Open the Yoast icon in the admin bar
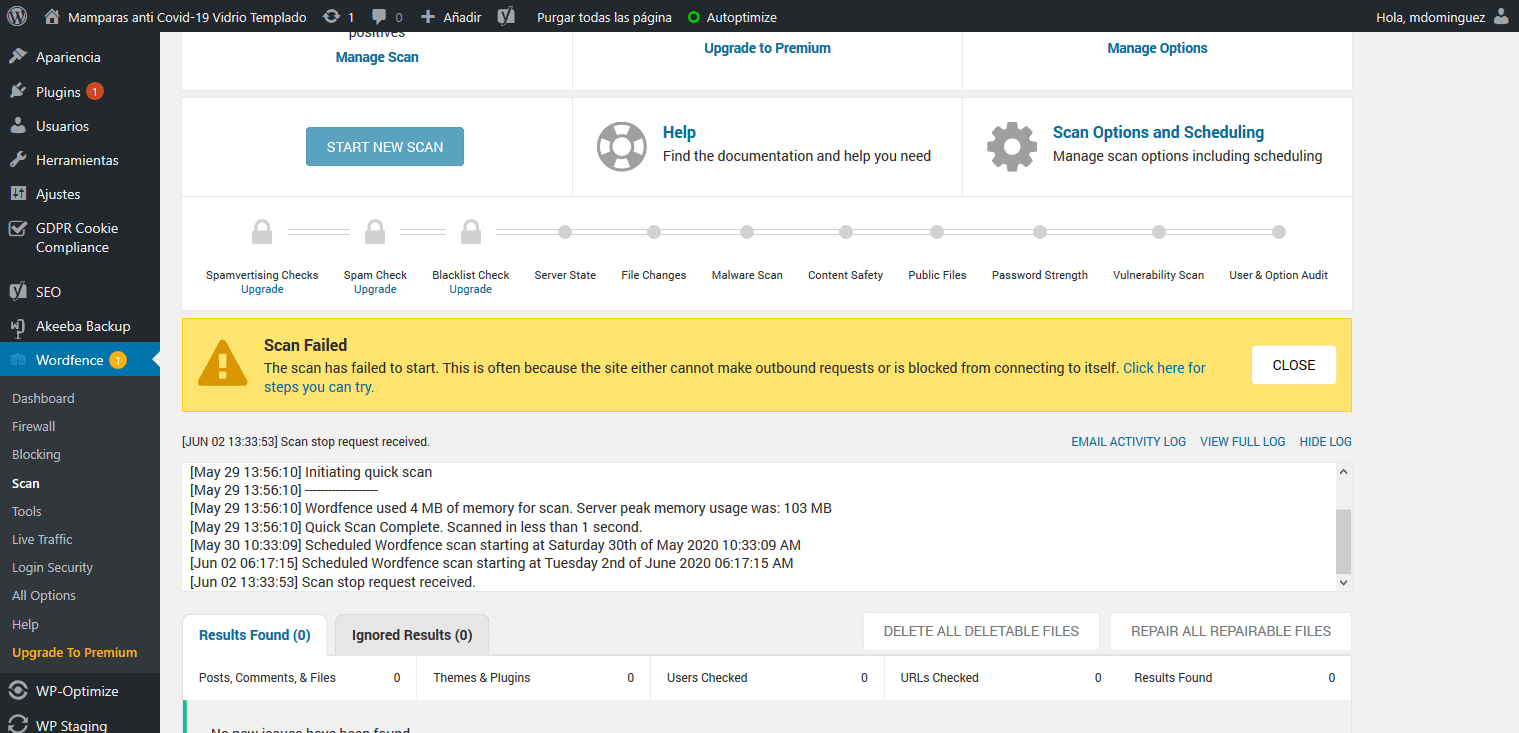Screen dimensions: 1519x733 coord(507,17)
